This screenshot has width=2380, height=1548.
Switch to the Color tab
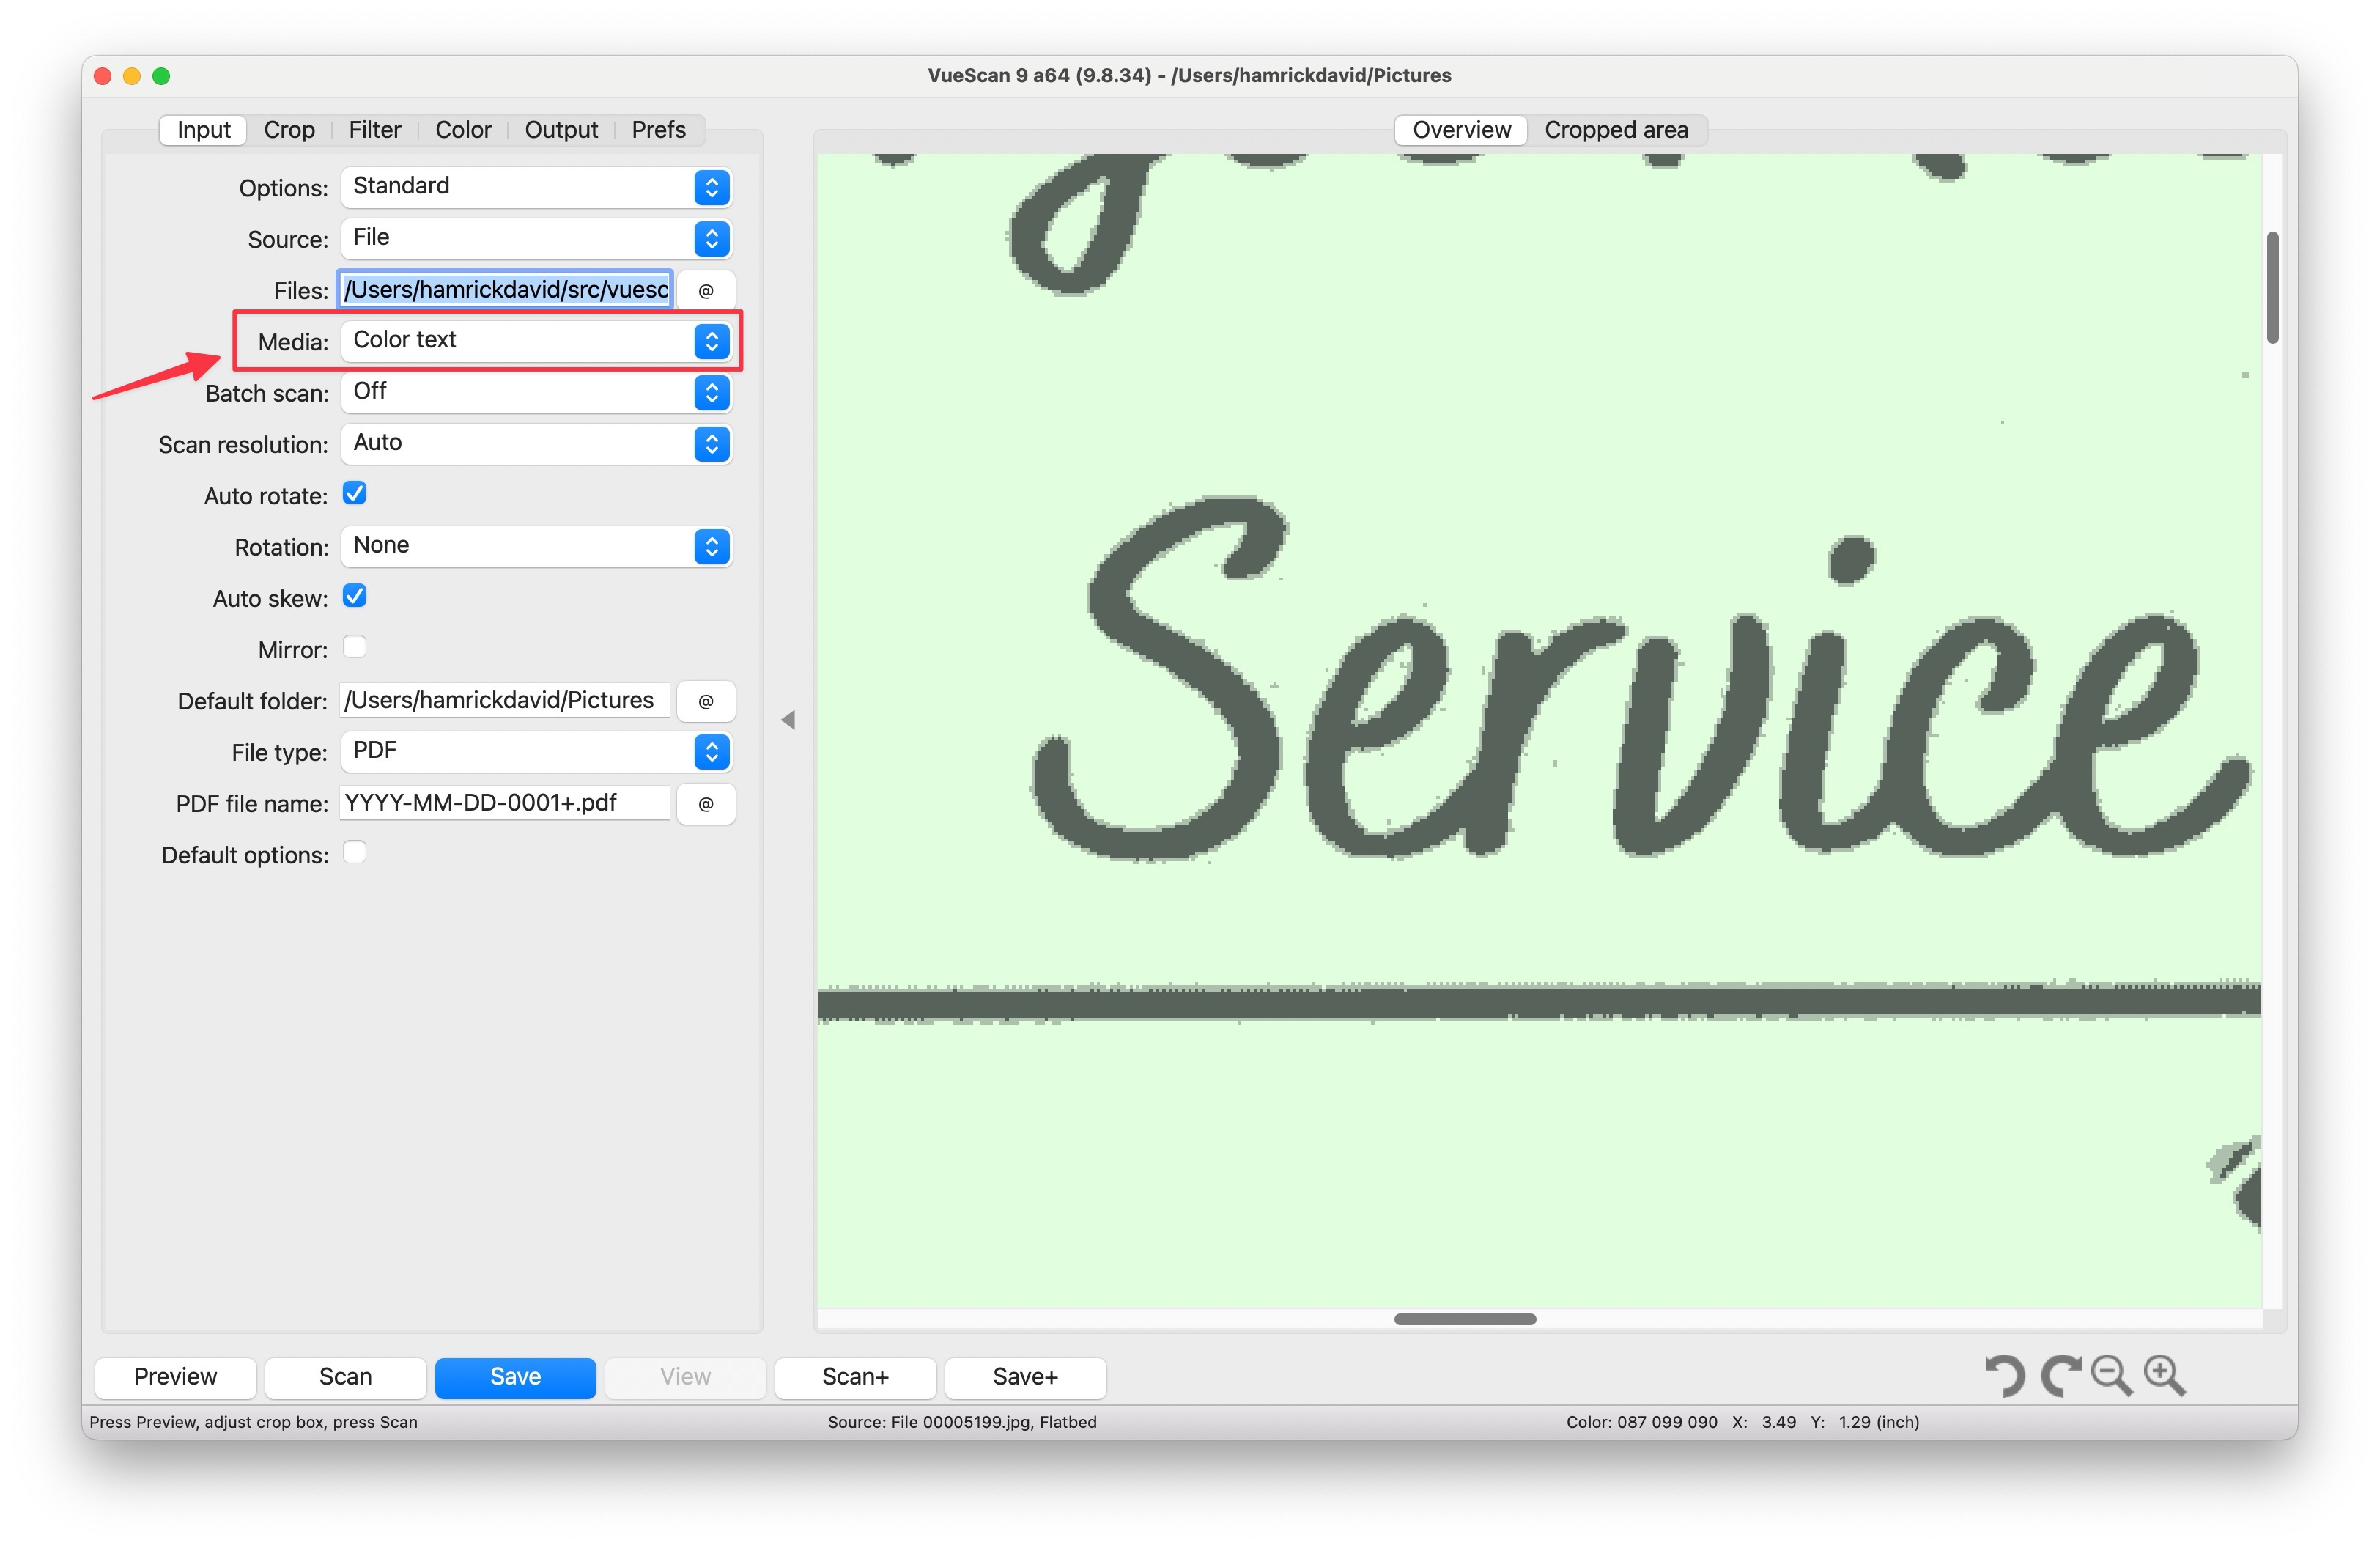coord(463,129)
